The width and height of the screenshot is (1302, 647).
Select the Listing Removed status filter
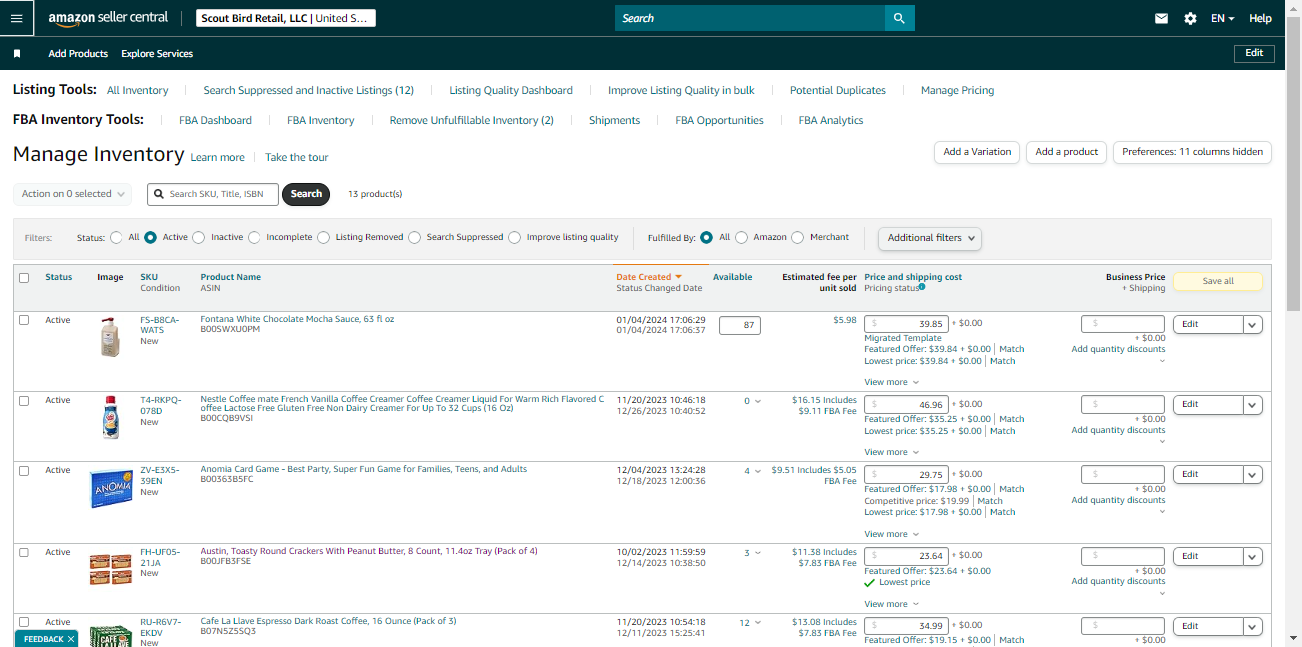tap(323, 237)
